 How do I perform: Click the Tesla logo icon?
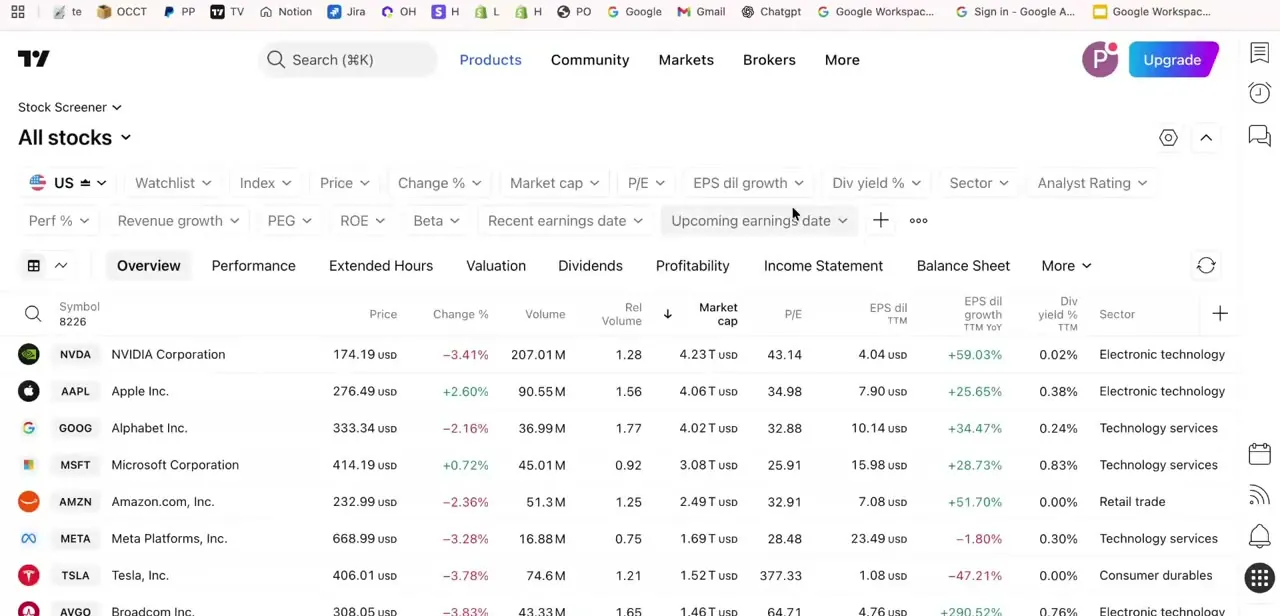coord(28,575)
